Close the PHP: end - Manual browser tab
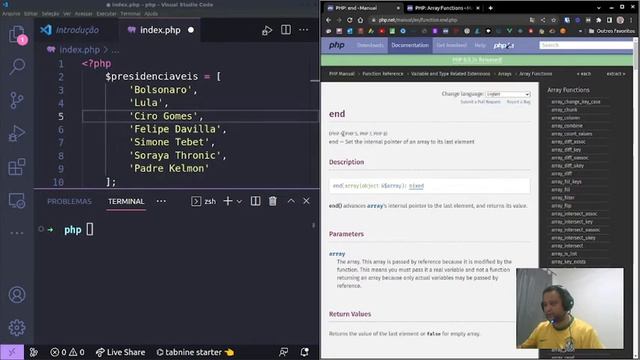 [x=398, y=8]
